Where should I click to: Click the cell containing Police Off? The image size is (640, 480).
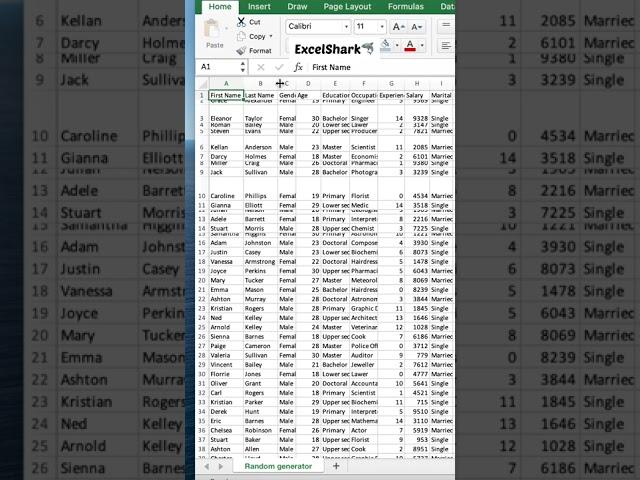pyautogui.click(x=364, y=346)
